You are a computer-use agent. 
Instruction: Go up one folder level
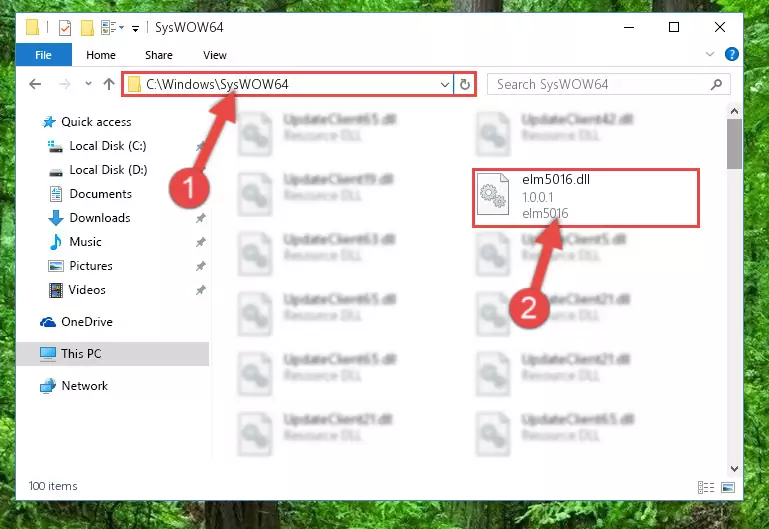(108, 84)
